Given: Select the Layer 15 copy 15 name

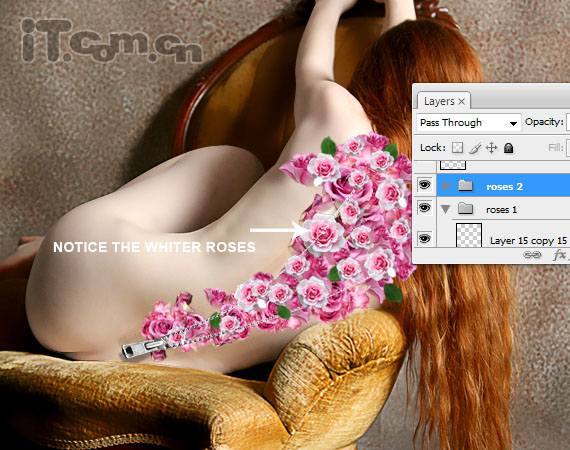Looking at the screenshot, I should click(x=528, y=241).
